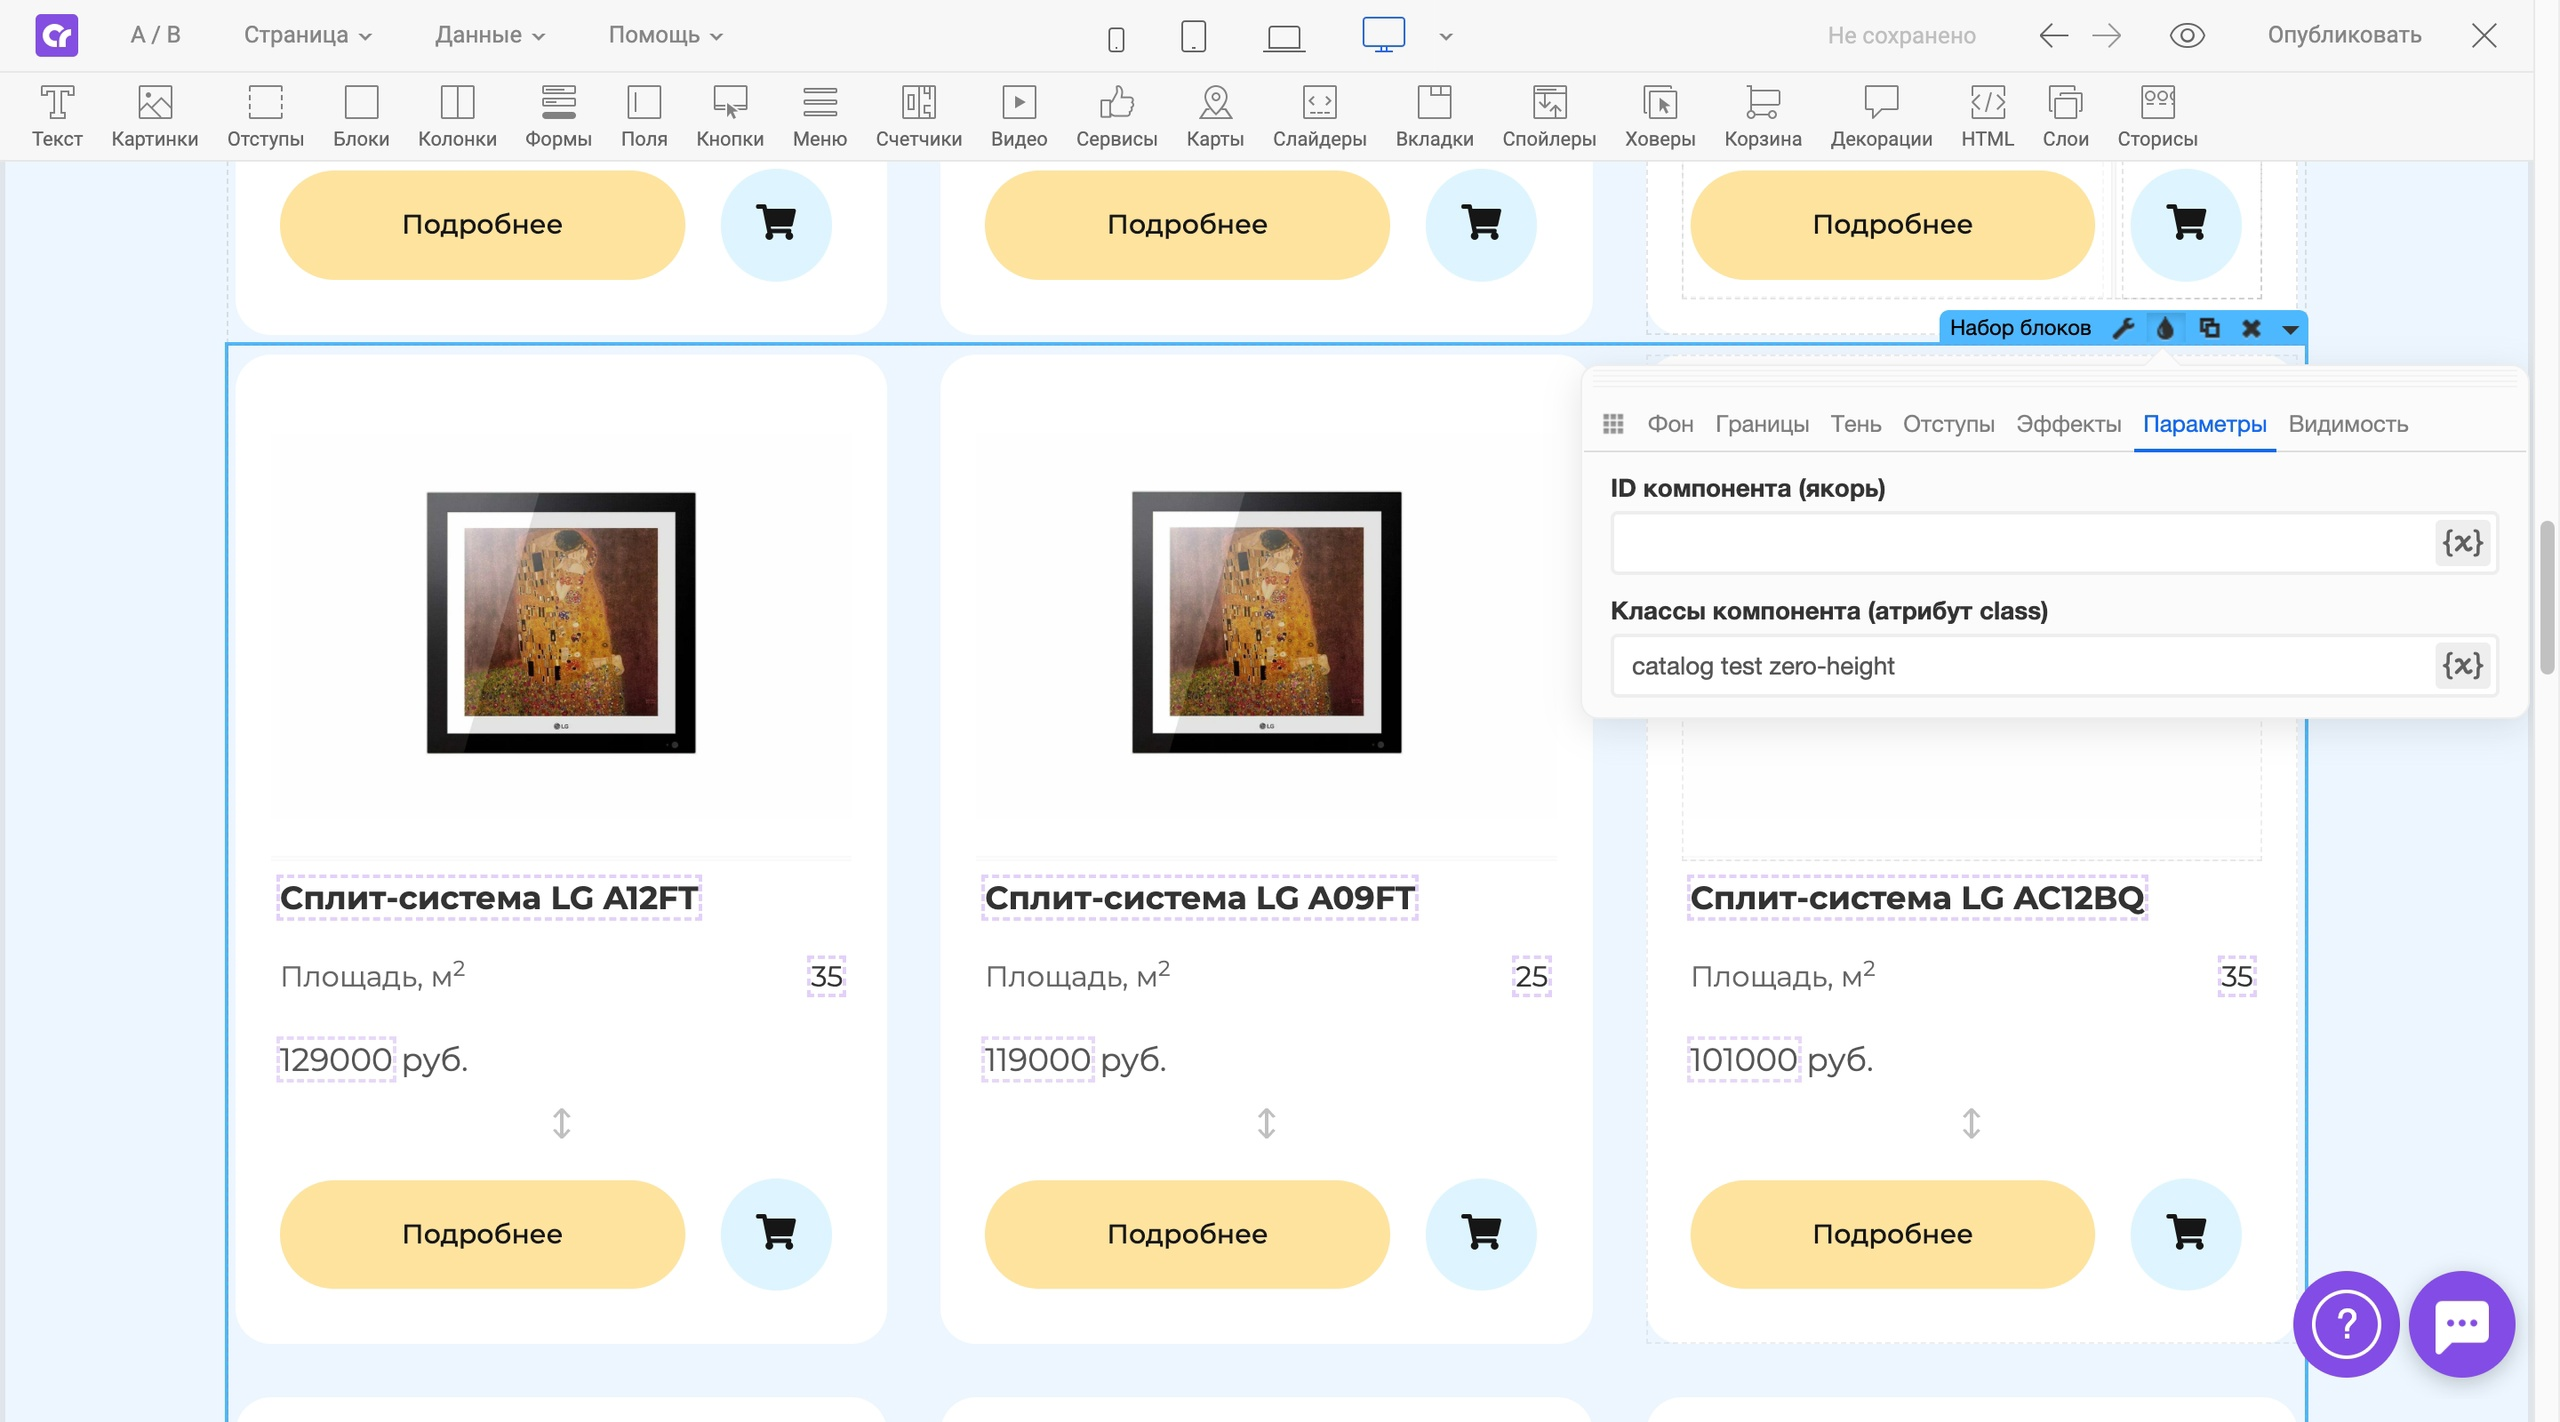Select the Поля tool
Viewport: 2560px width, 1422px height.
click(x=644, y=116)
